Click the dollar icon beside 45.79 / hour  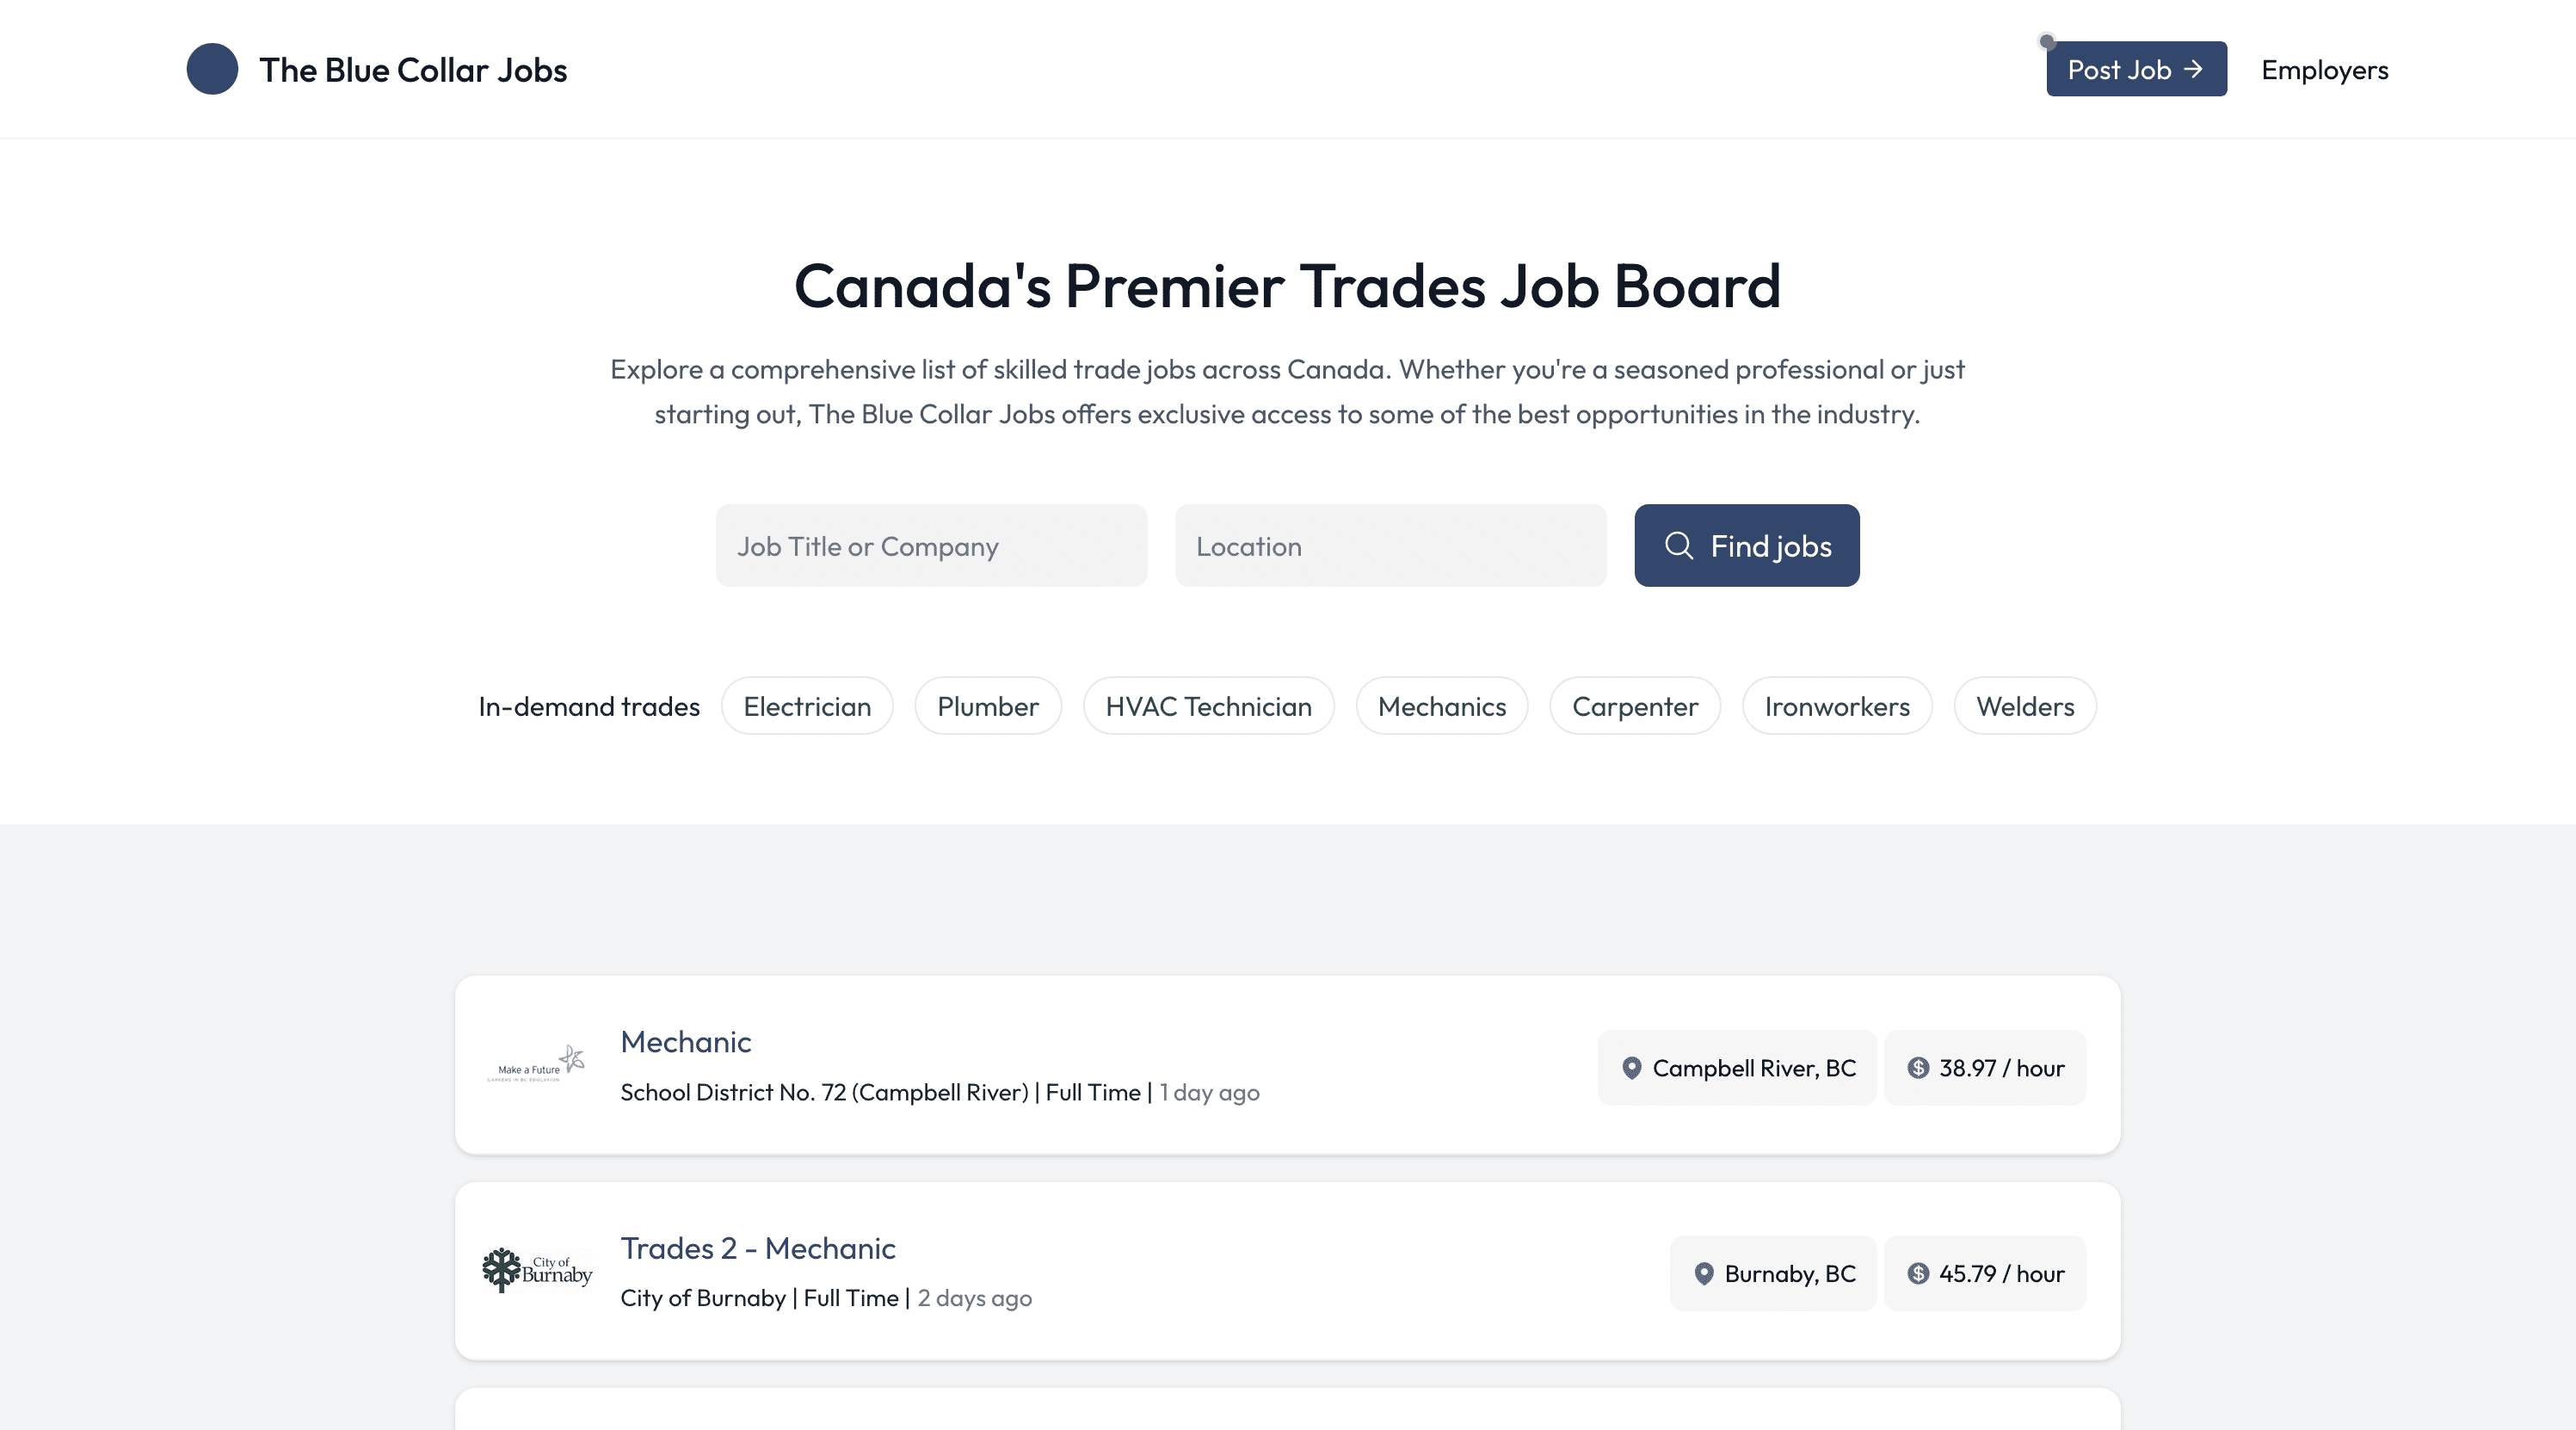[1918, 1273]
